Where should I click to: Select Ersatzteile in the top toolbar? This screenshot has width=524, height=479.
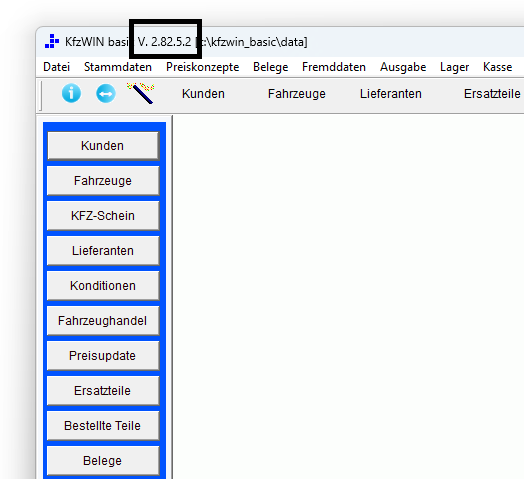pos(492,94)
